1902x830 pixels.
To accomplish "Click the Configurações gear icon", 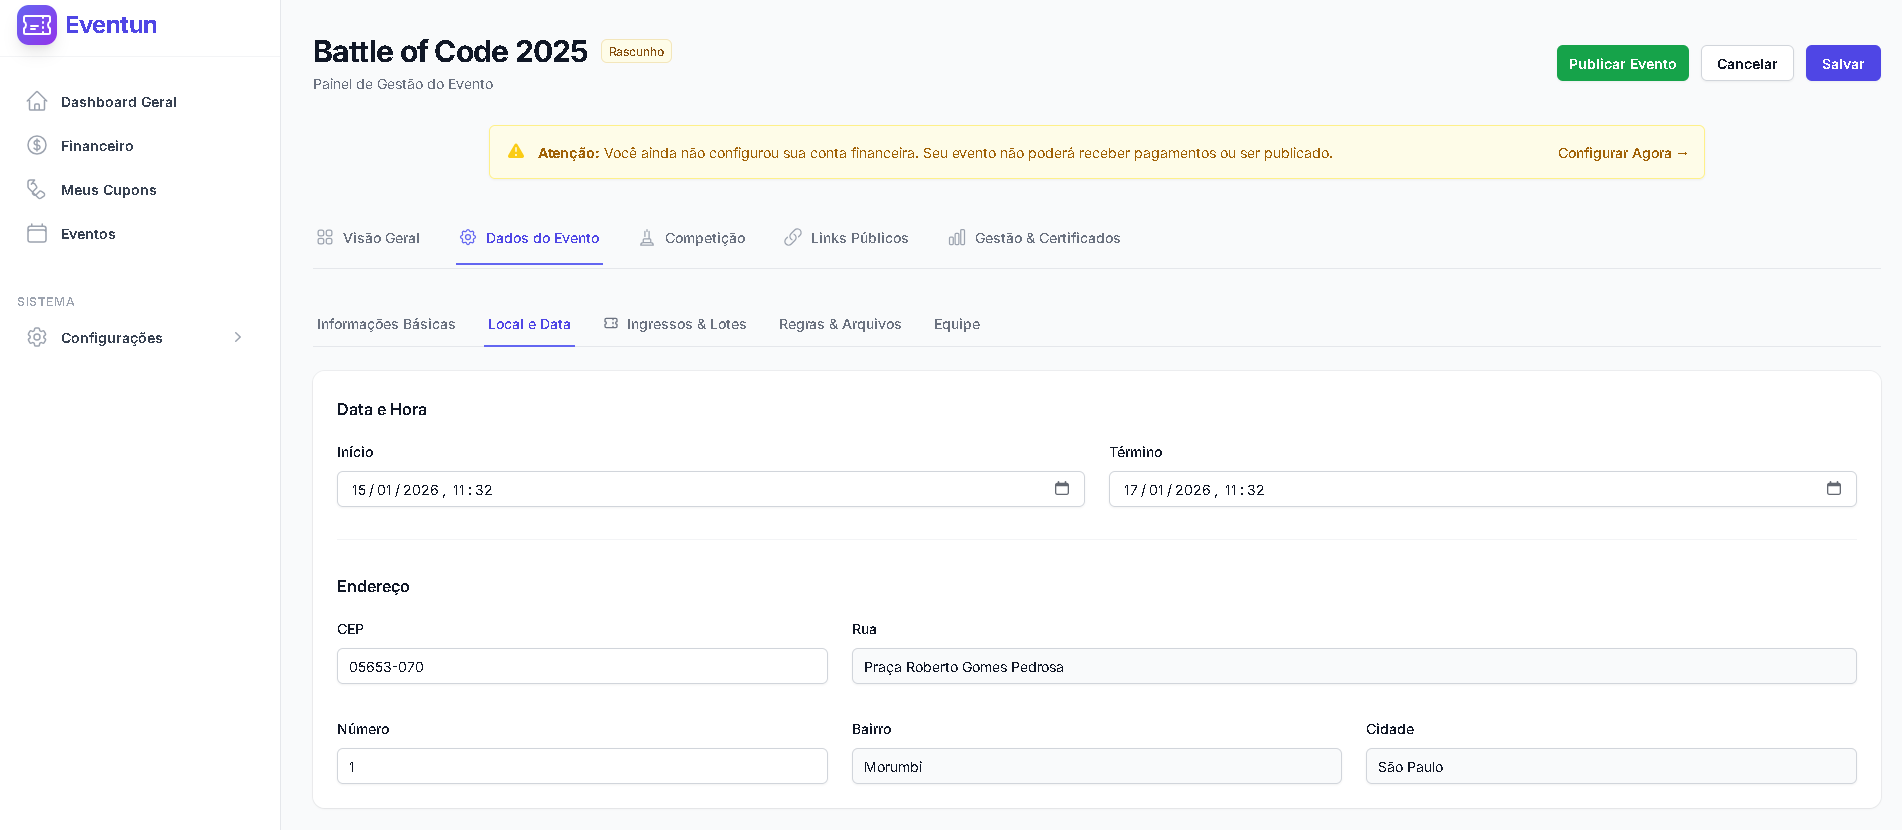I will pos(37,338).
